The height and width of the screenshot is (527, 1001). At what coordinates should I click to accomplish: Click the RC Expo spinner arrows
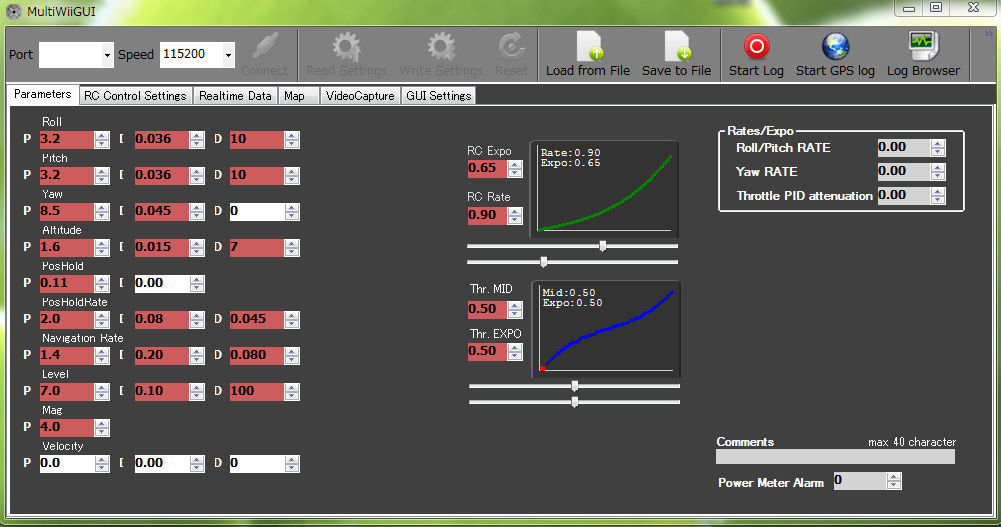(515, 169)
